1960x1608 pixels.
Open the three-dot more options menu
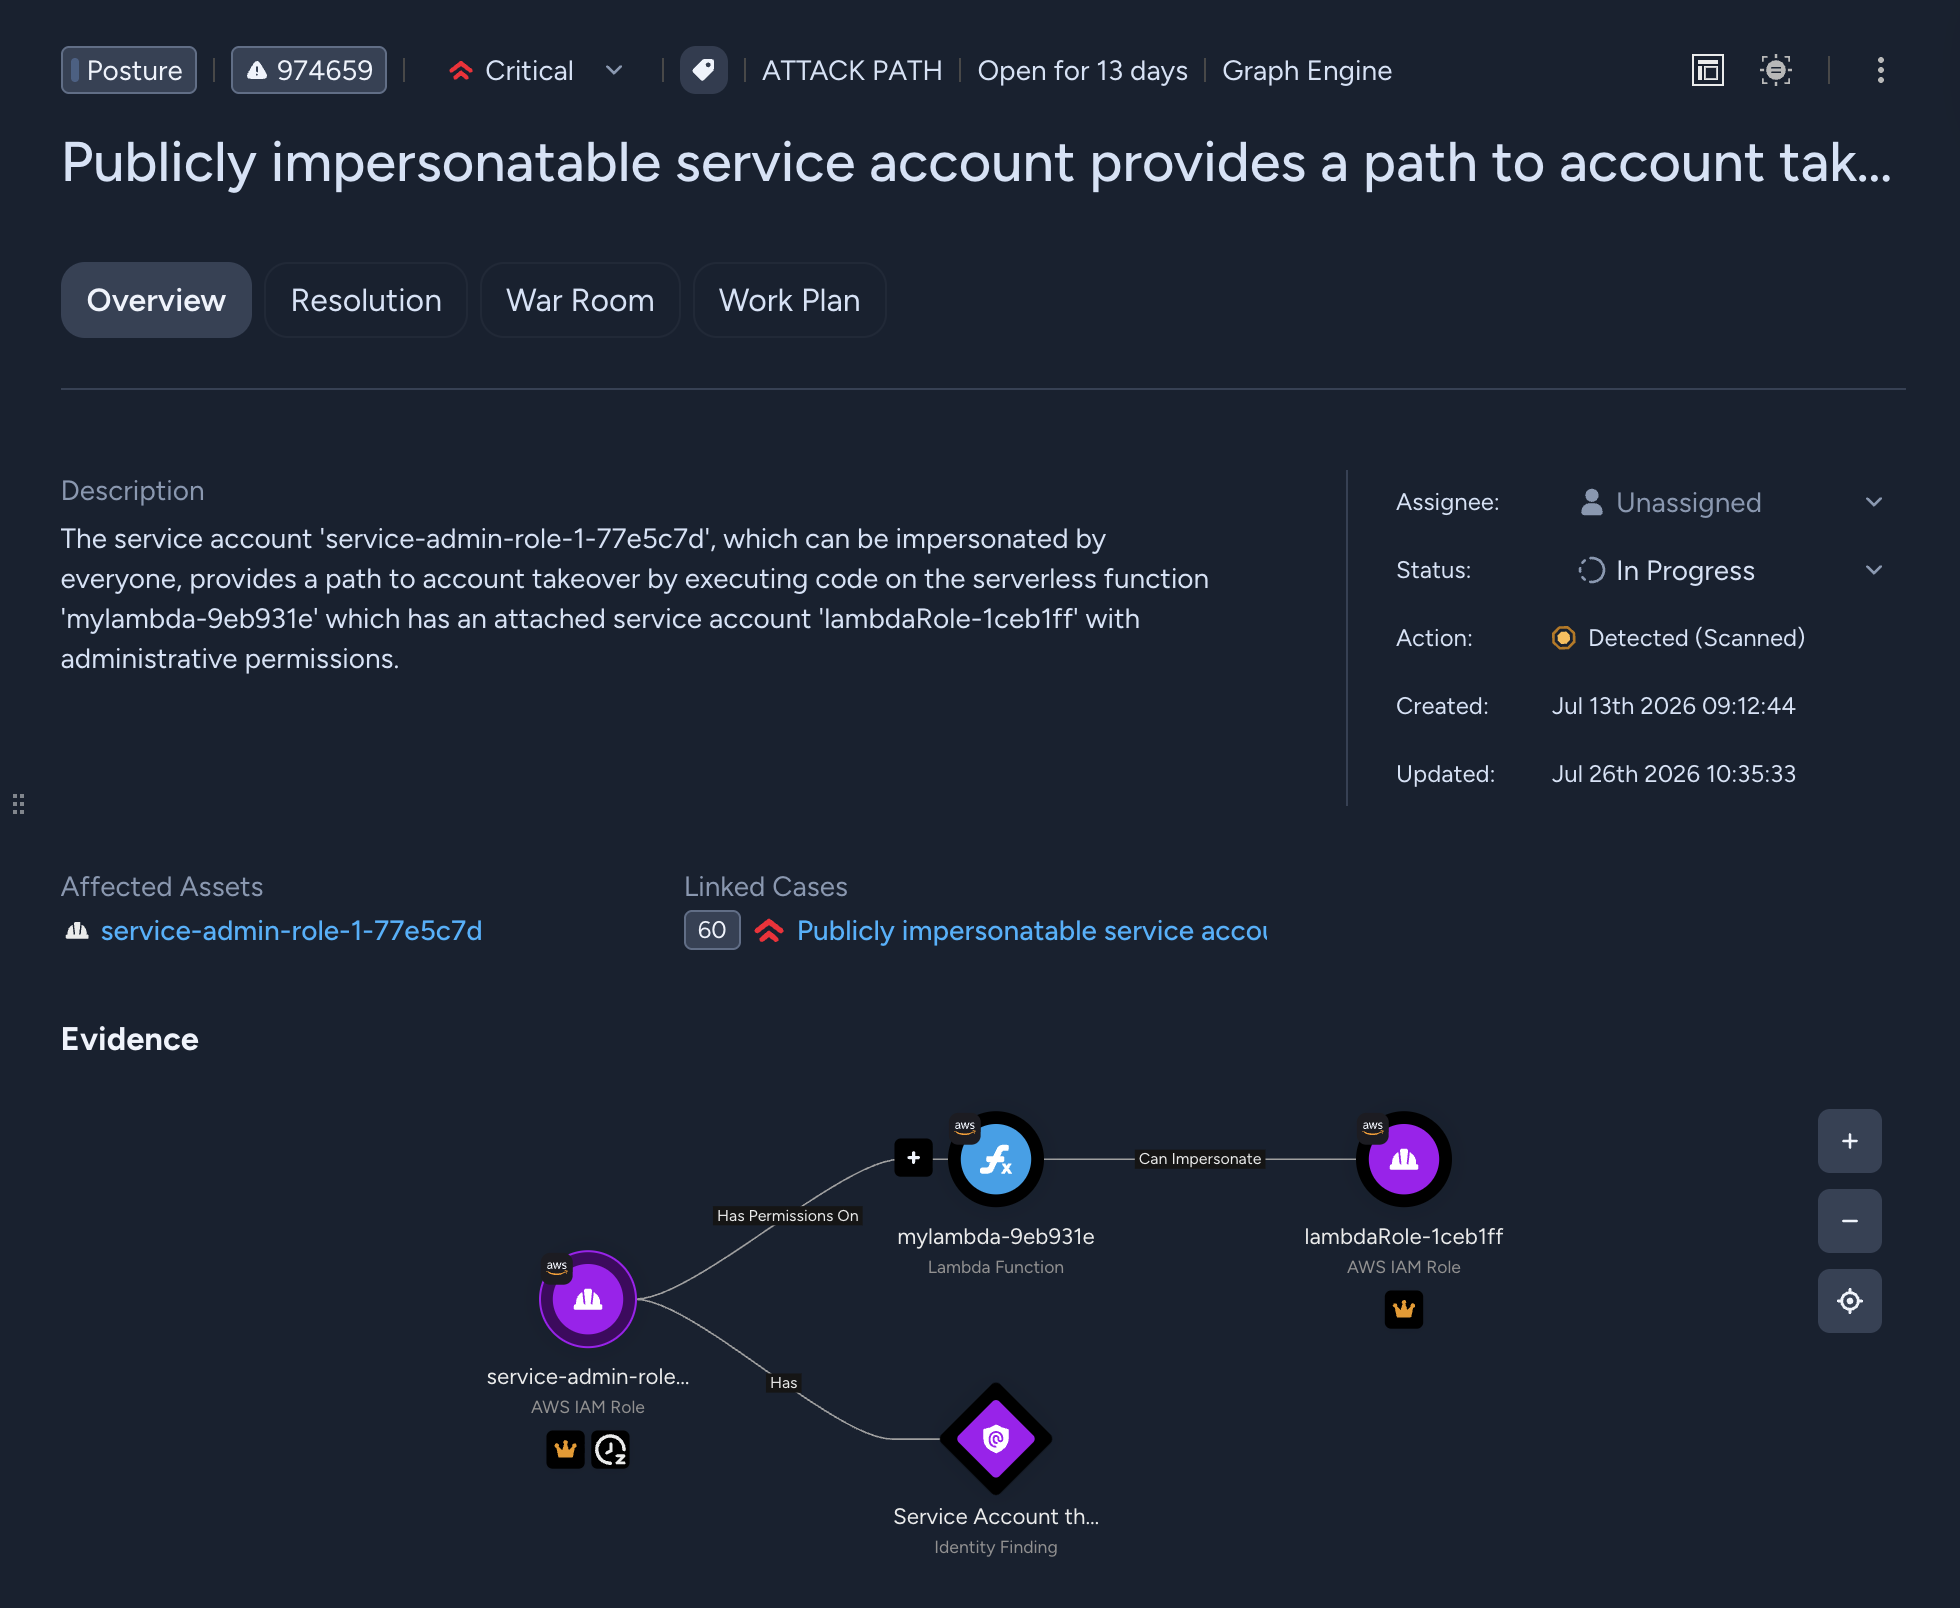1881,70
